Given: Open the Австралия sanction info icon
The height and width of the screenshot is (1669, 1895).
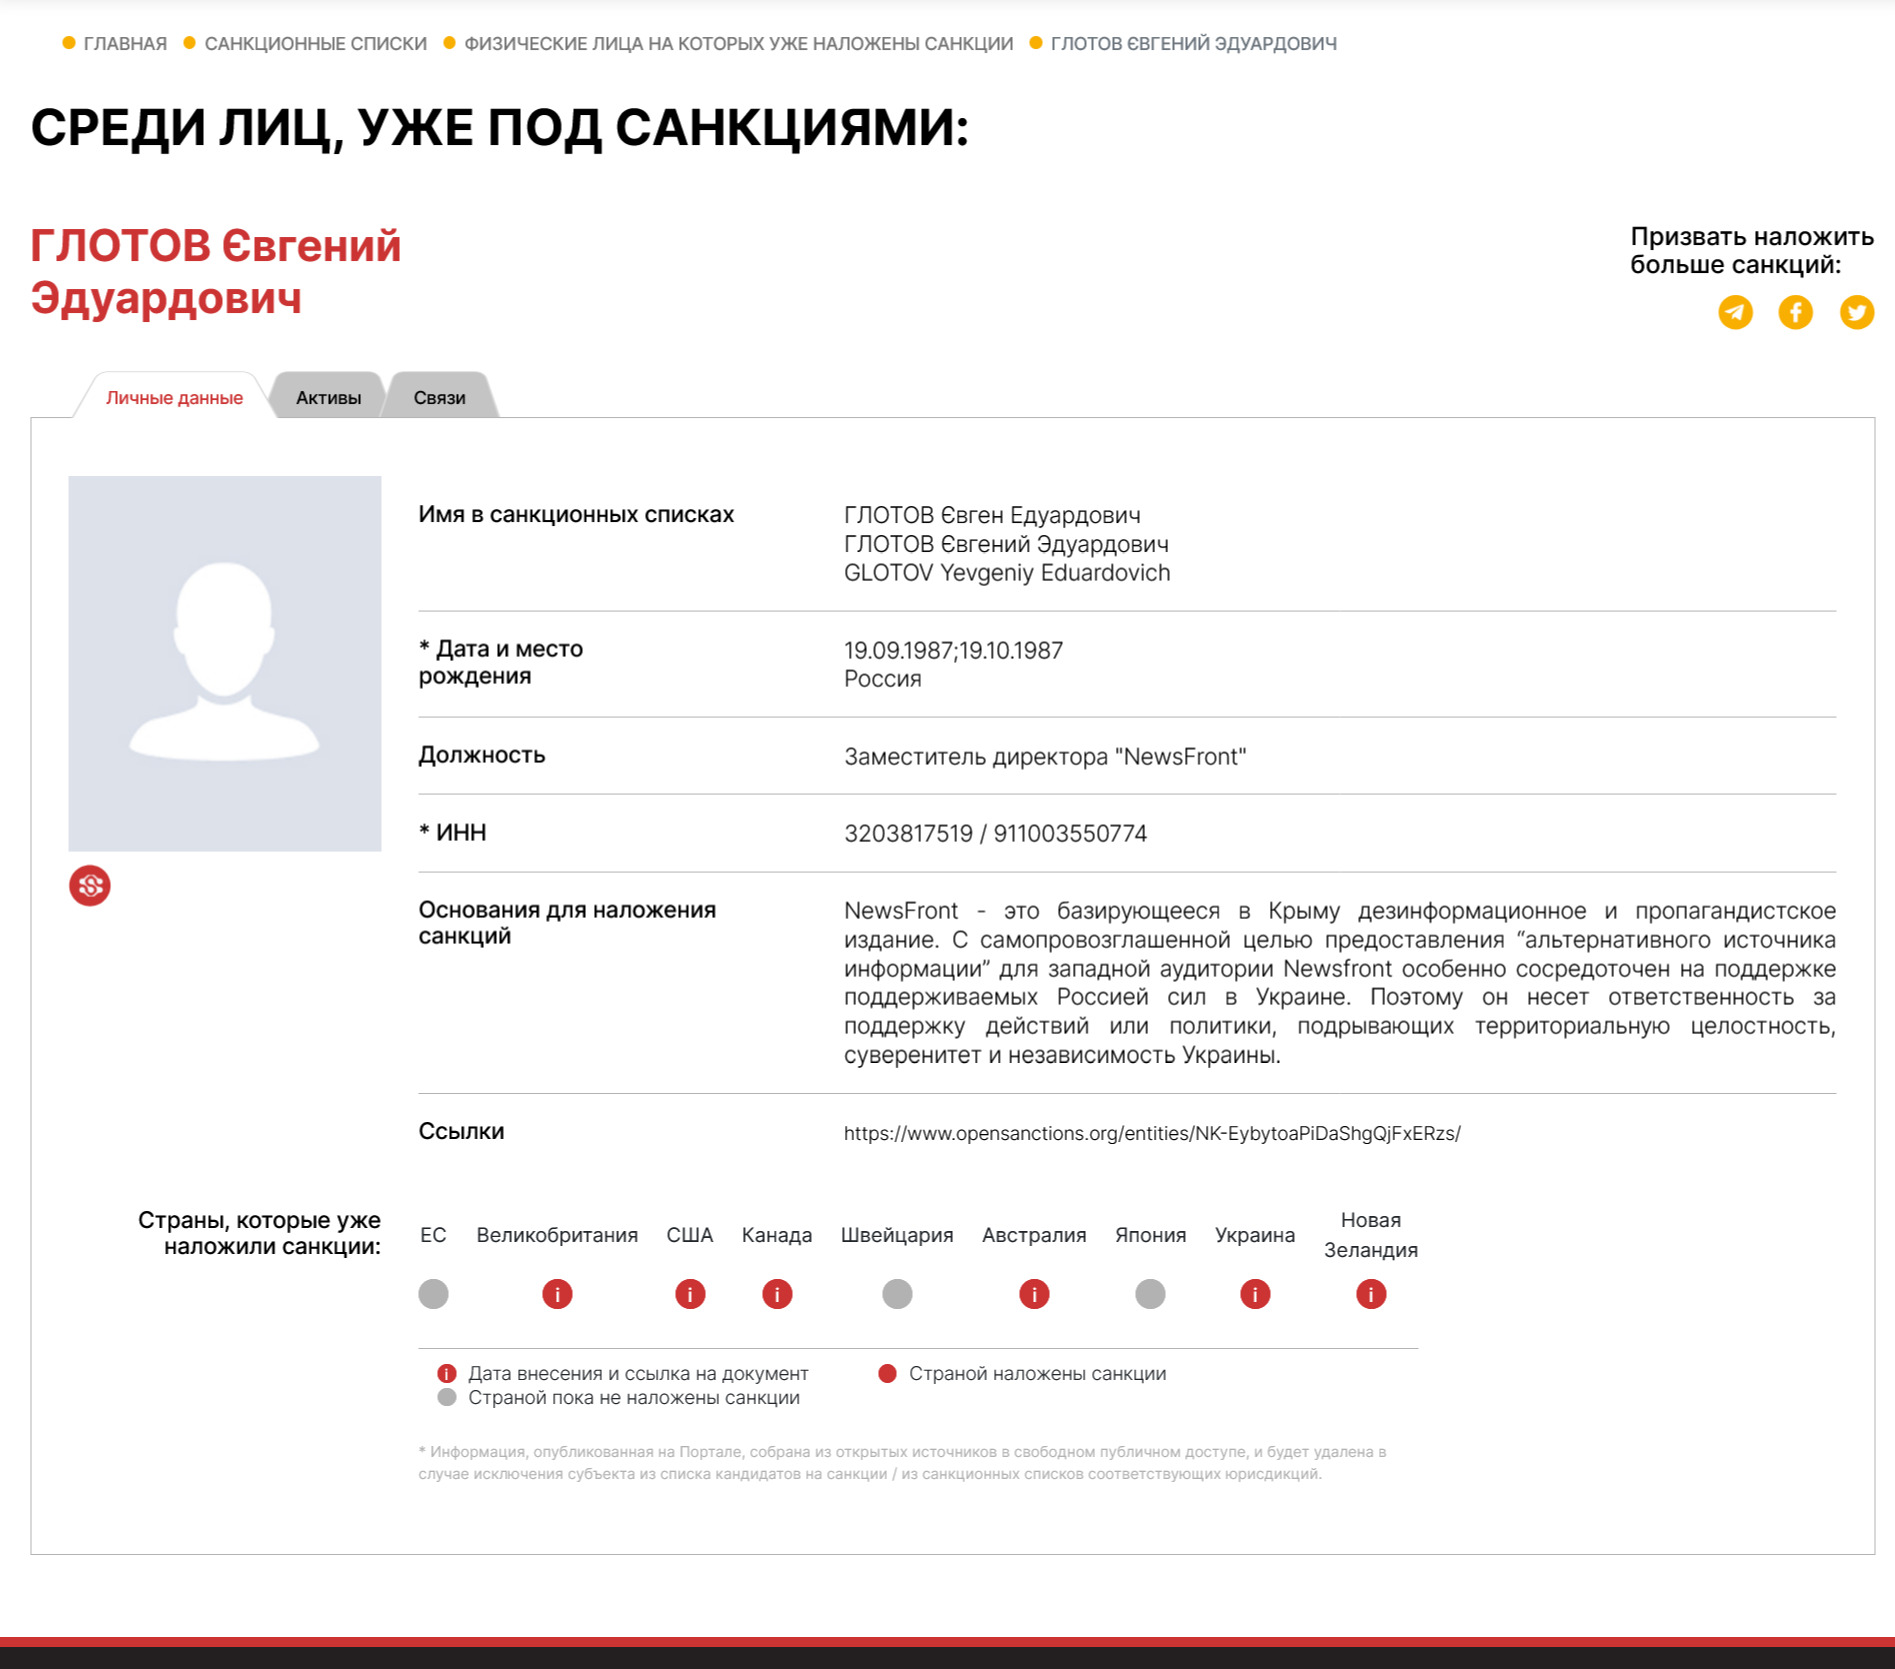Looking at the screenshot, I should pyautogui.click(x=1034, y=1294).
